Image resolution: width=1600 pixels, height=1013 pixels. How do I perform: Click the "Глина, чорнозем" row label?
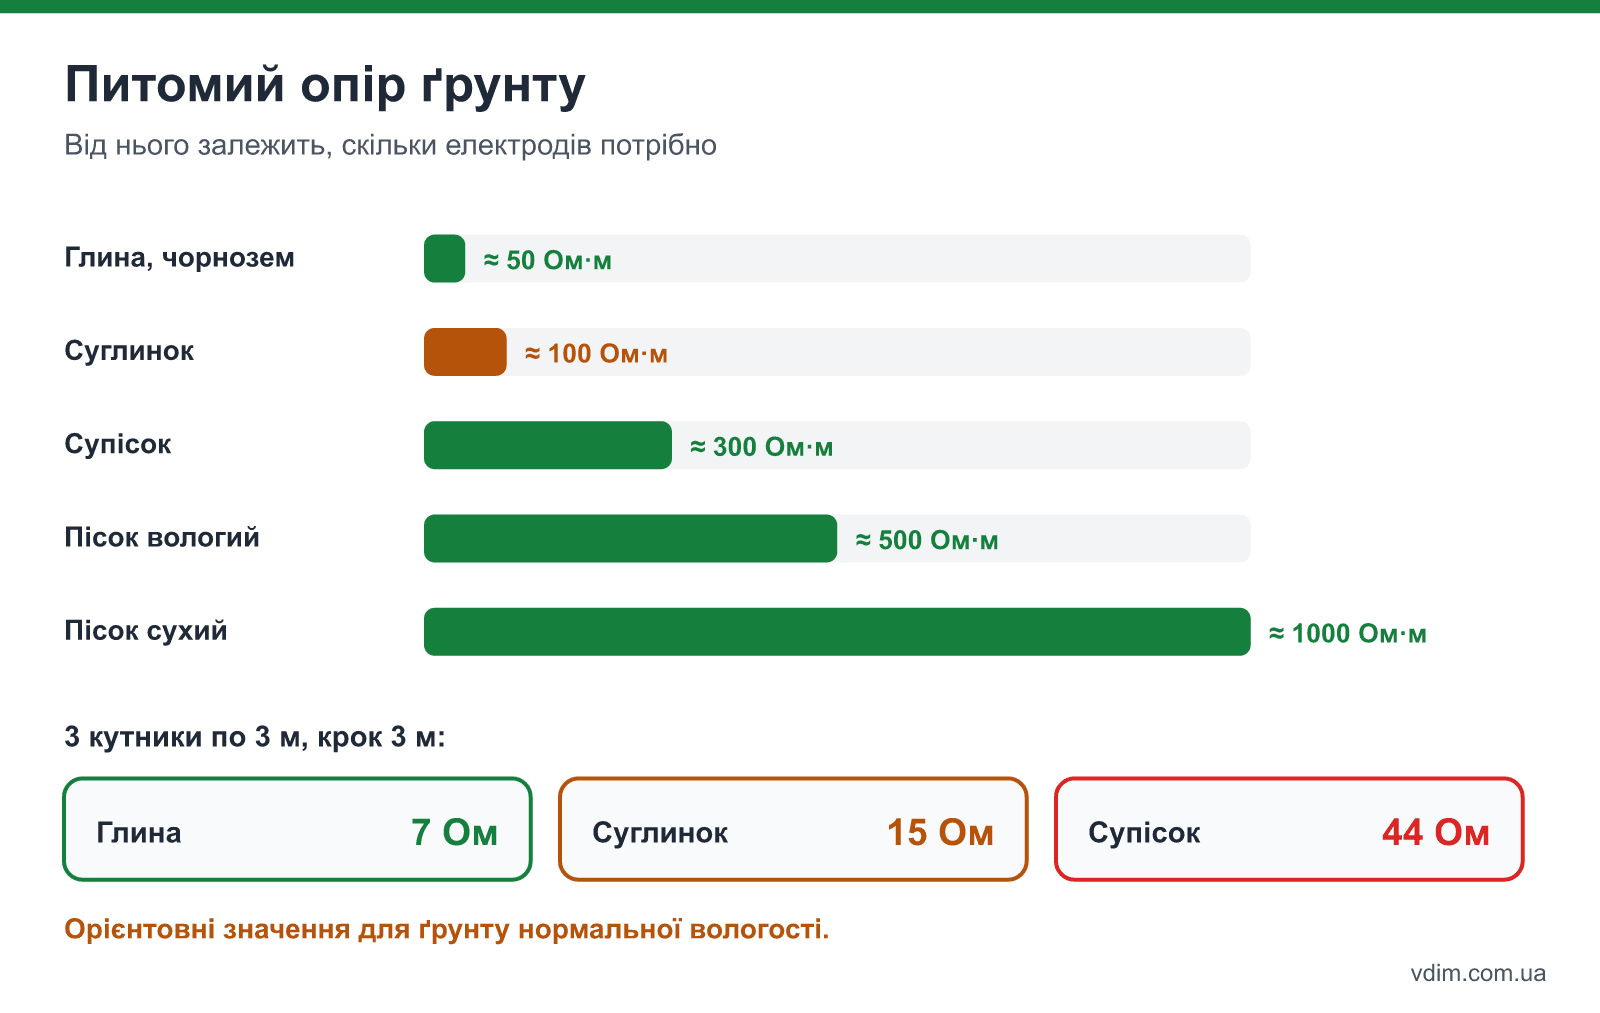180,258
